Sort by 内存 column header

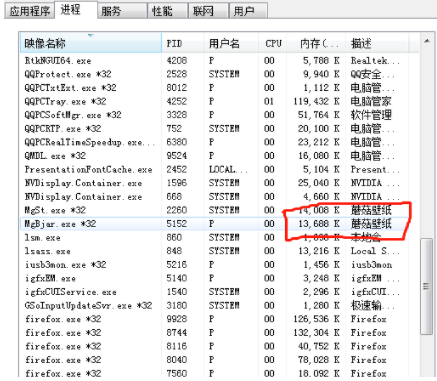(x=316, y=43)
